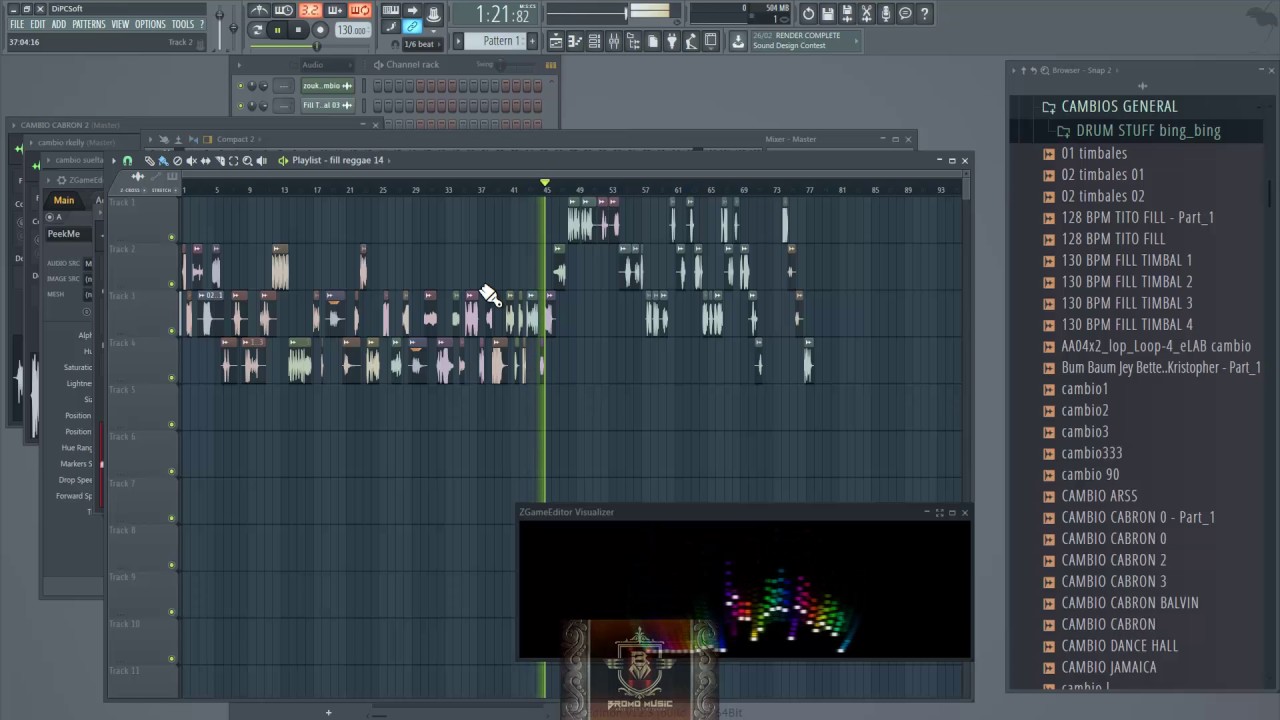Open the audio editor scissors icon
This screenshot has height=720, width=1280.
866,13
